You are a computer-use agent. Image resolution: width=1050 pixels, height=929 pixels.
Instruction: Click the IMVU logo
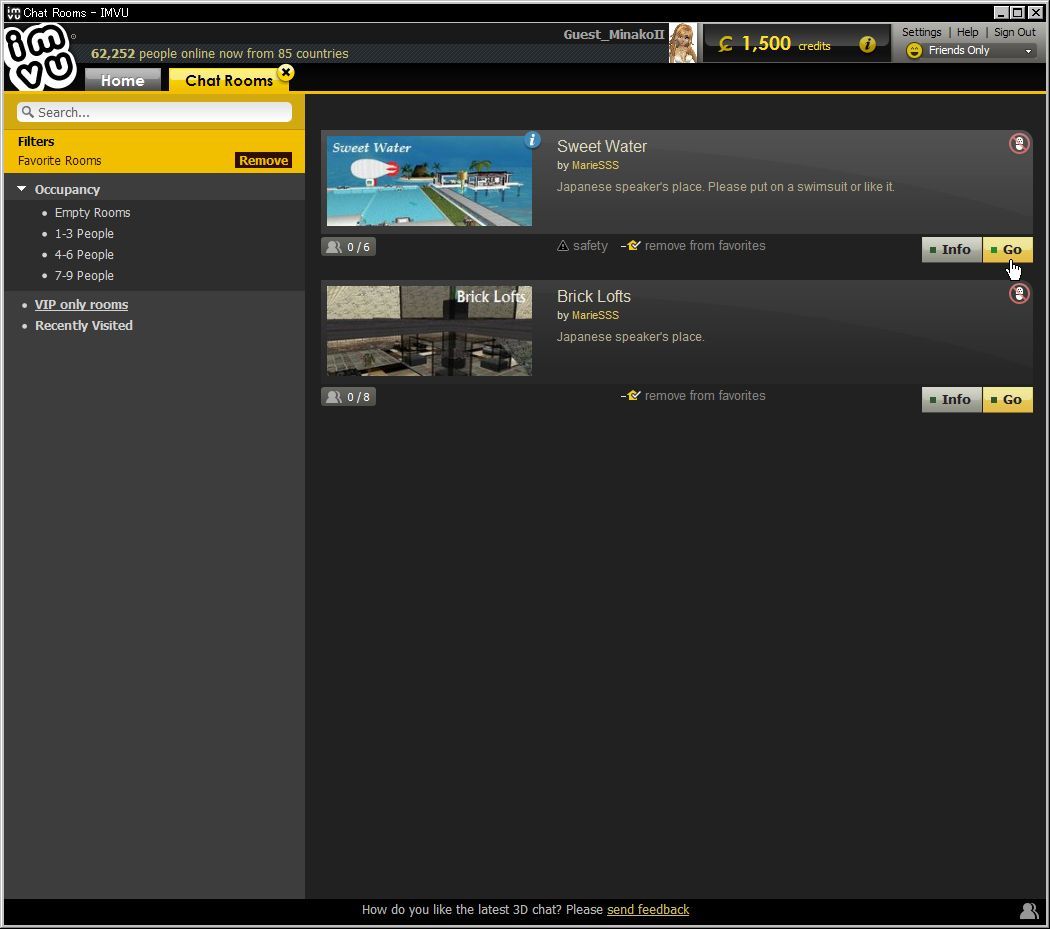click(x=40, y=56)
